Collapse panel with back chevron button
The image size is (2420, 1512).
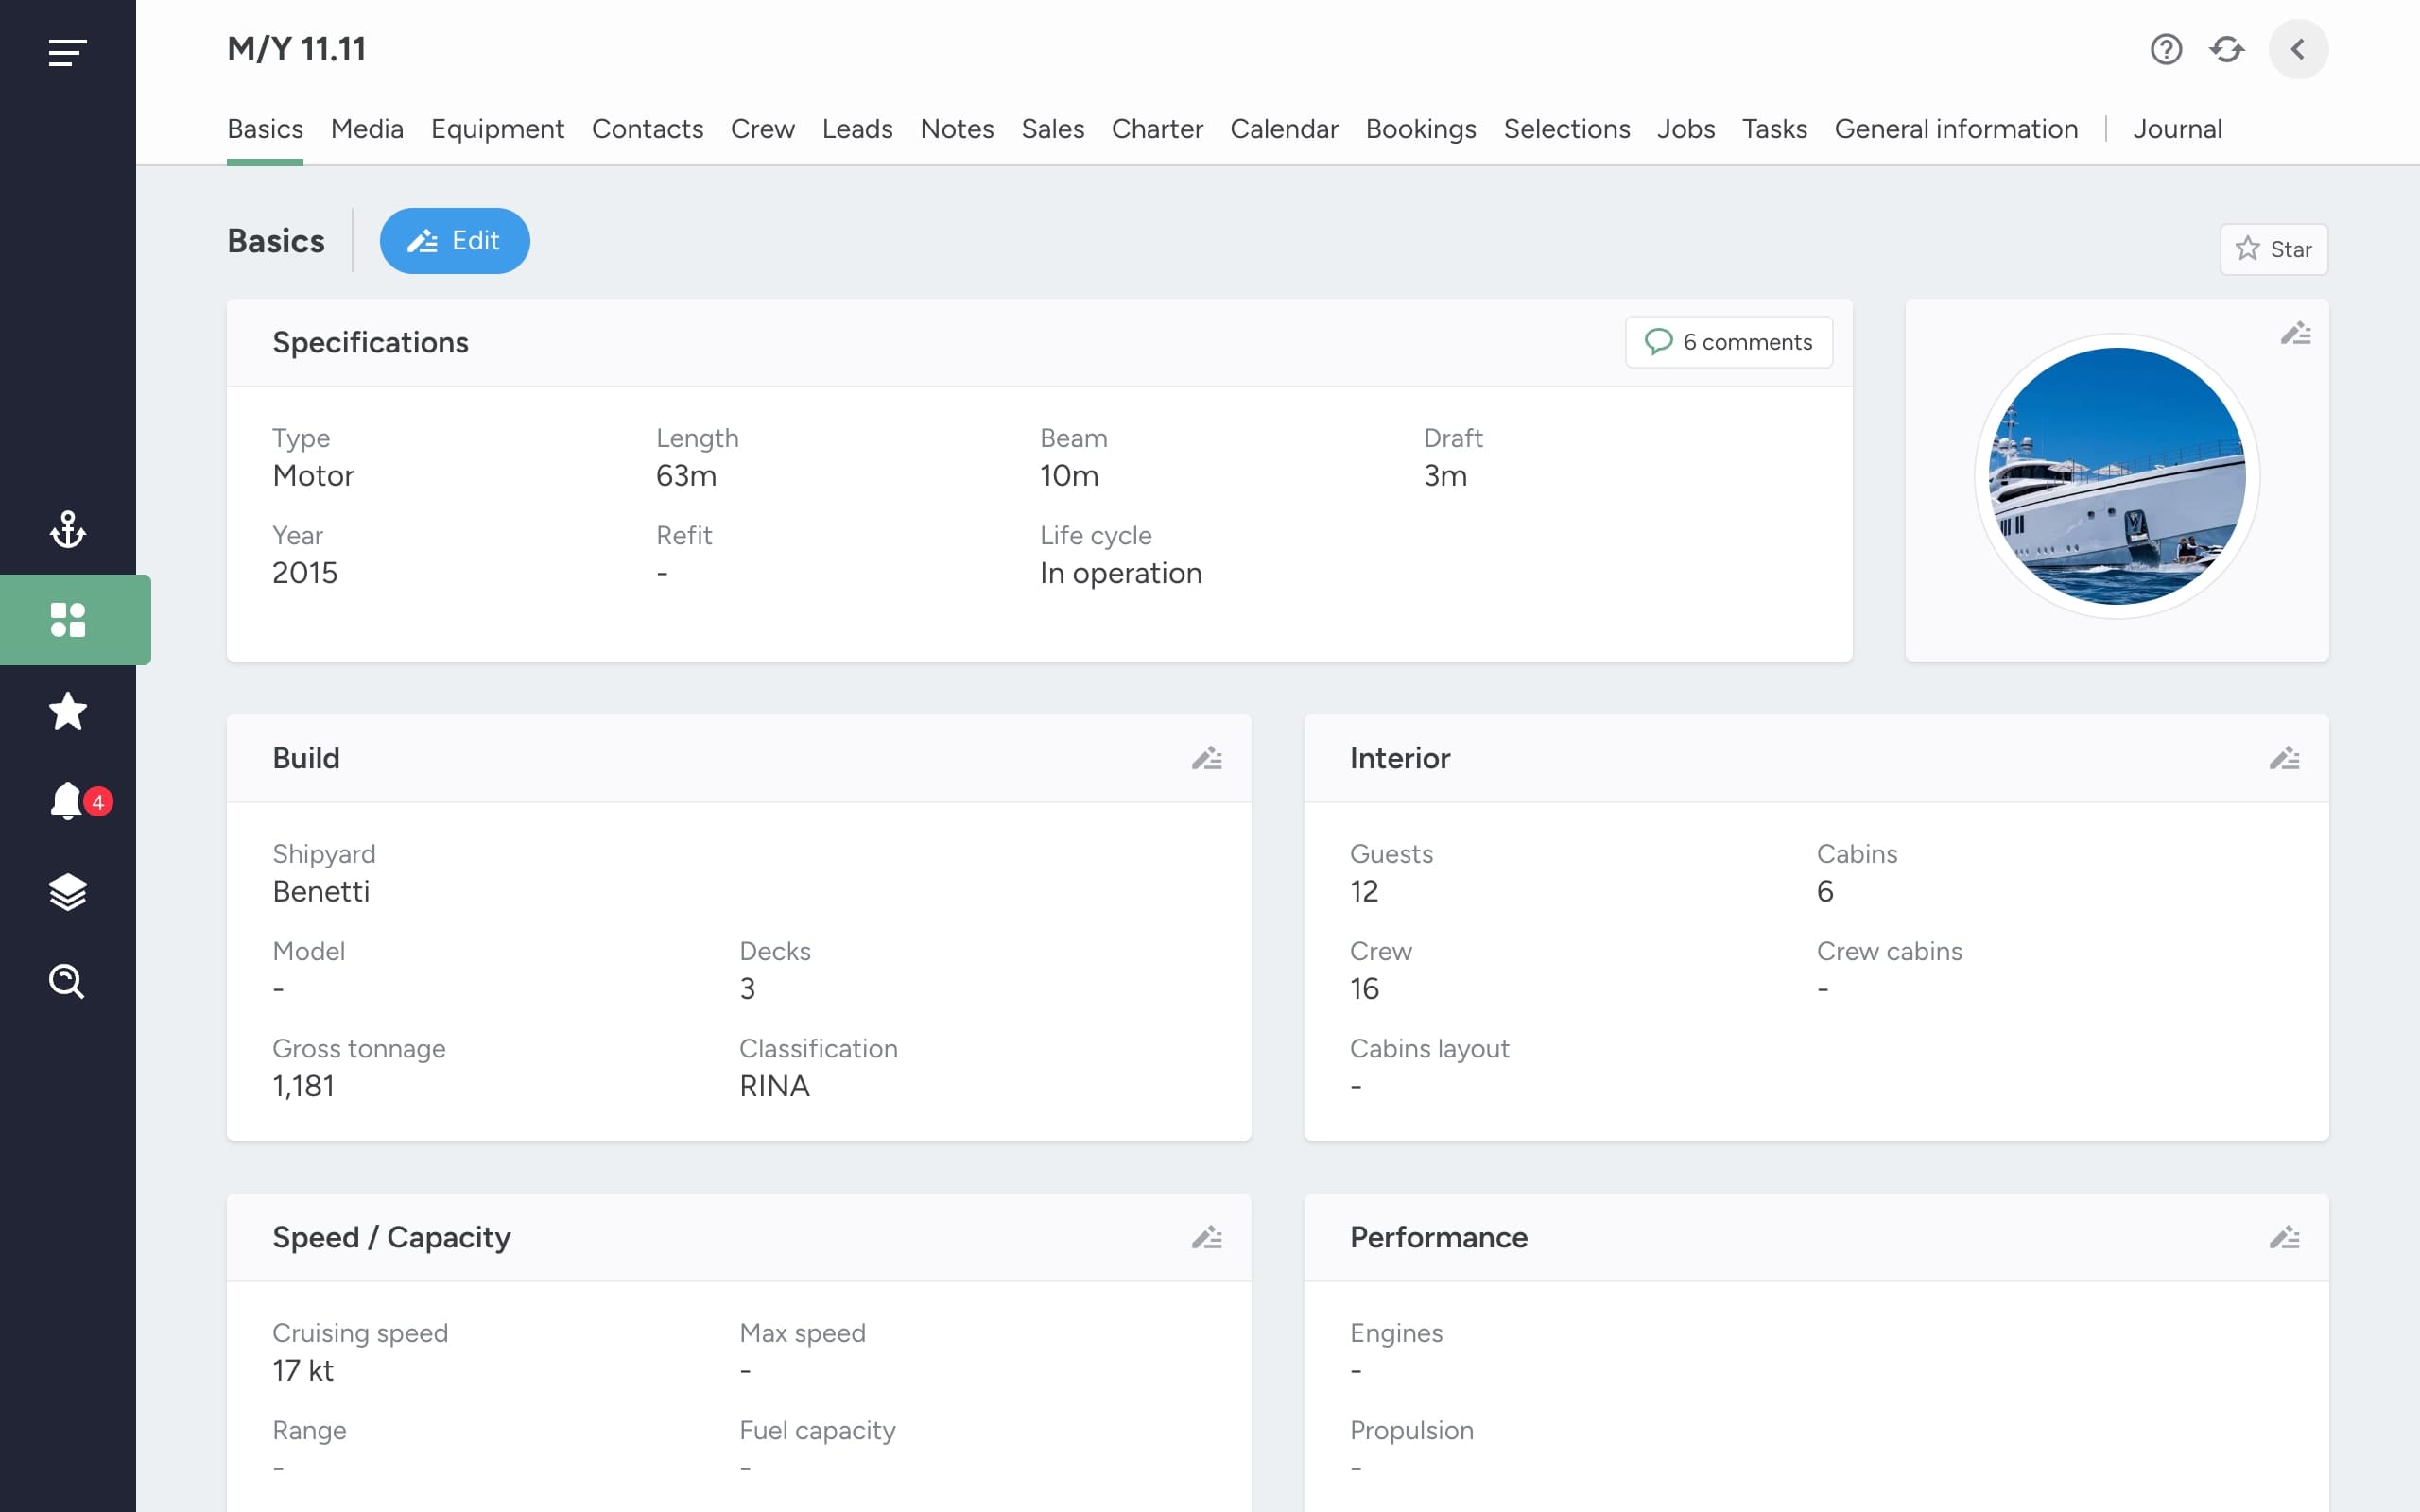(2298, 49)
